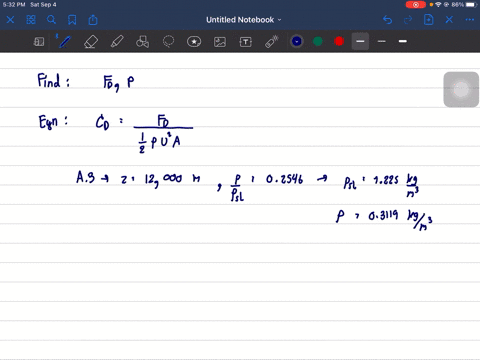Choose the red pen color
Viewport: 480px width, 360px height.
point(339,41)
